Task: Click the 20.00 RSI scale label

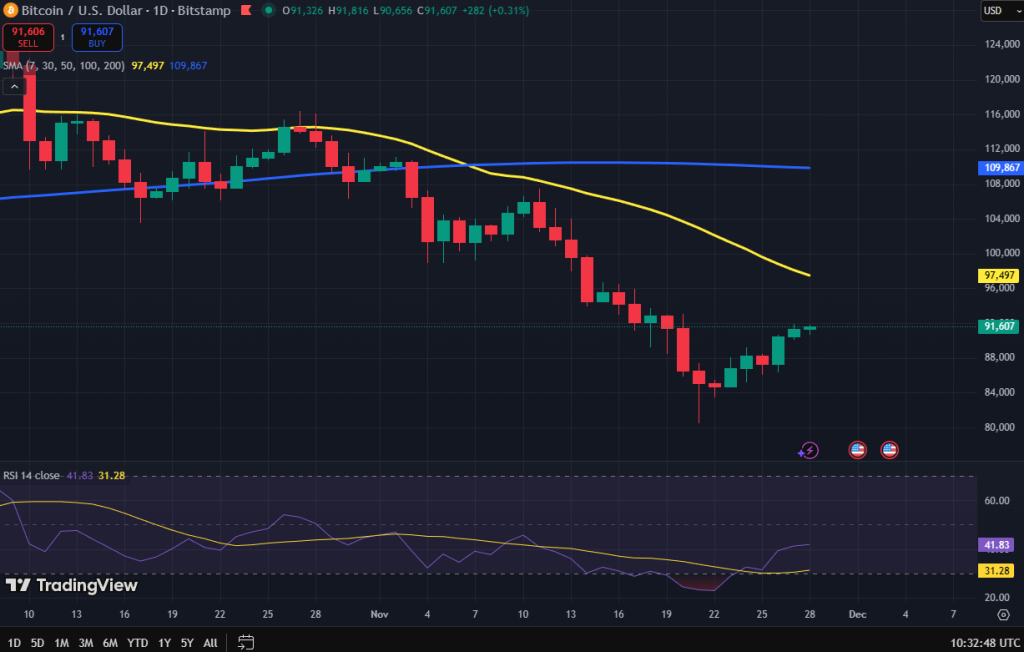Action: tap(997, 597)
